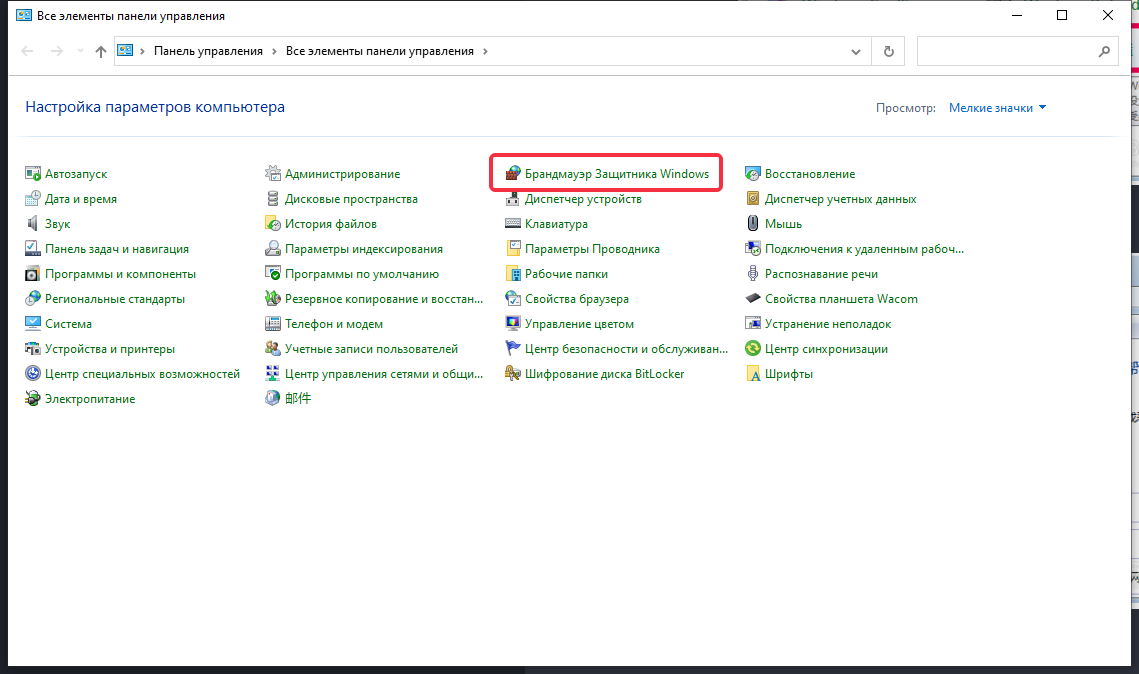Go back with the Back arrow
This screenshot has height=674, width=1139.
click(x=28, y=51)
